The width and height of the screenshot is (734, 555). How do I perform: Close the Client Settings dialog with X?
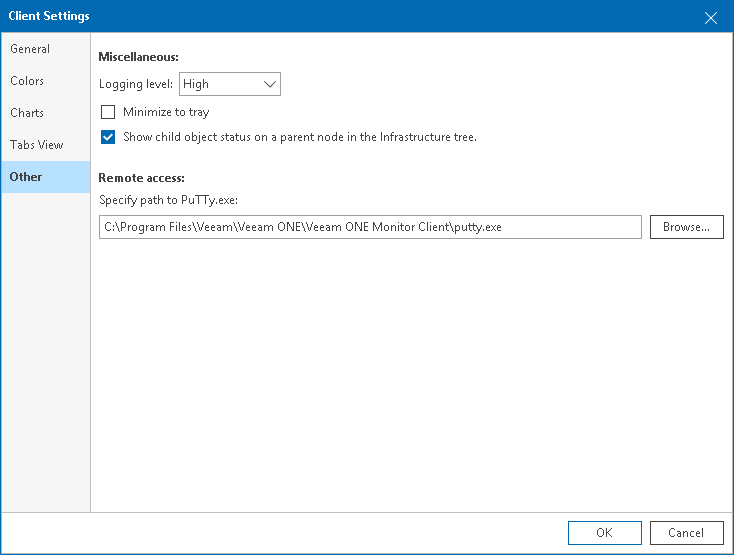[711, 17]
